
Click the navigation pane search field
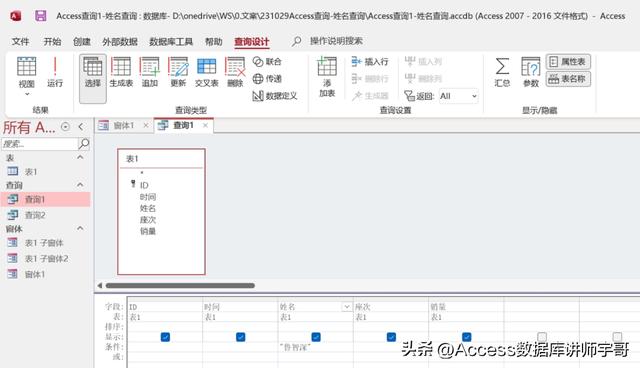[x=40, y=144]
